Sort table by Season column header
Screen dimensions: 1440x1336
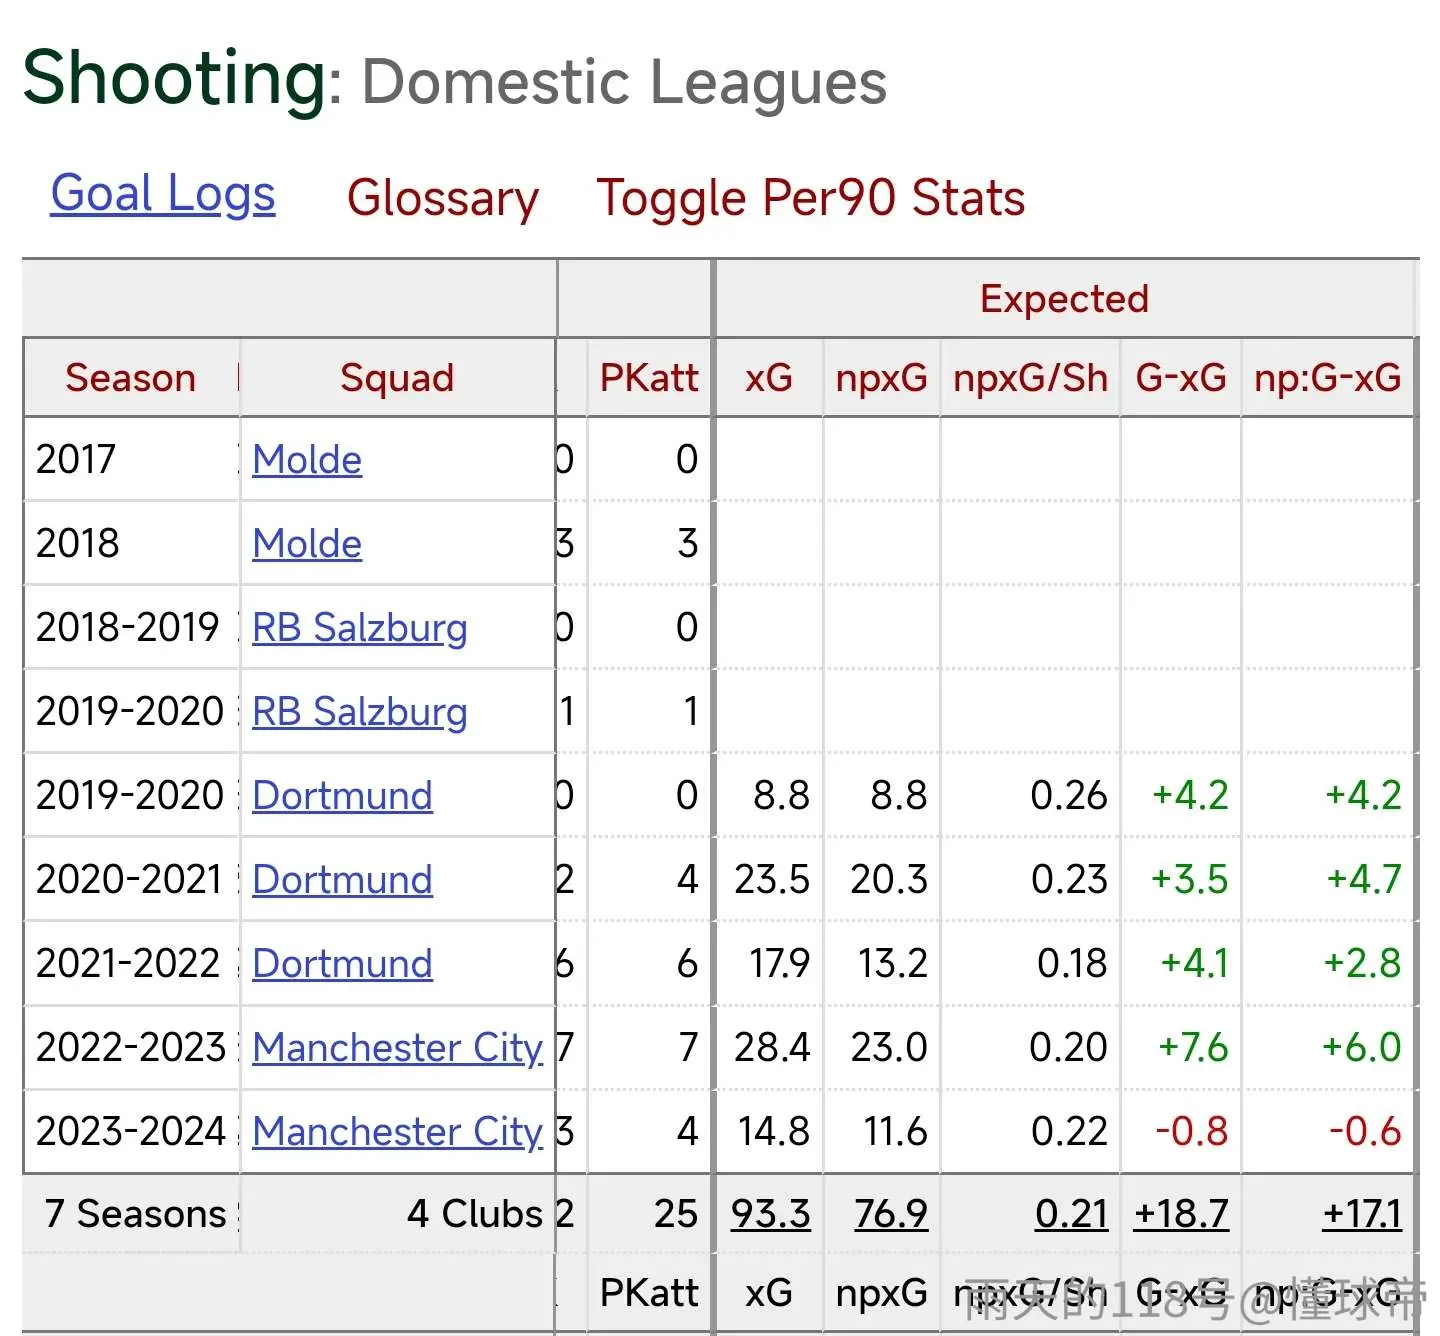click(x=130, y=378)
